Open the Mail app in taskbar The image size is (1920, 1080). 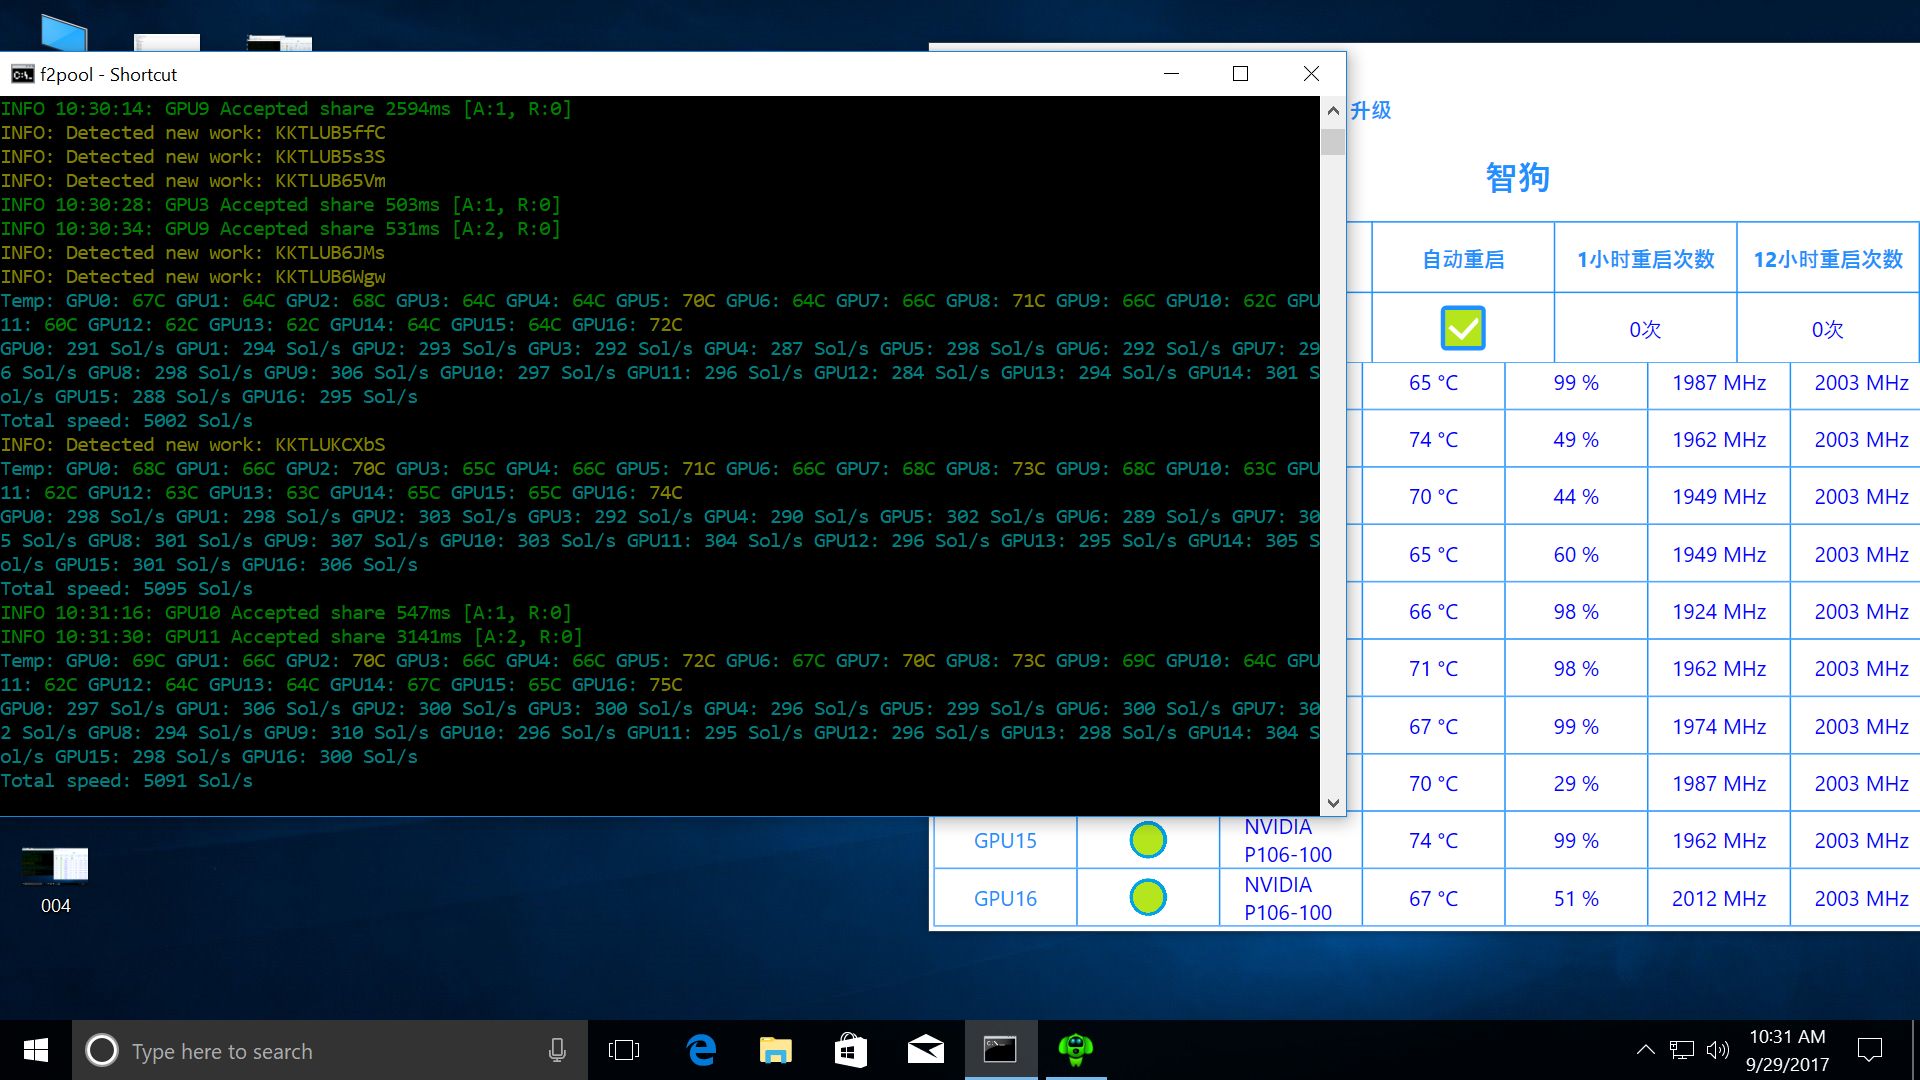(925, 1049)
